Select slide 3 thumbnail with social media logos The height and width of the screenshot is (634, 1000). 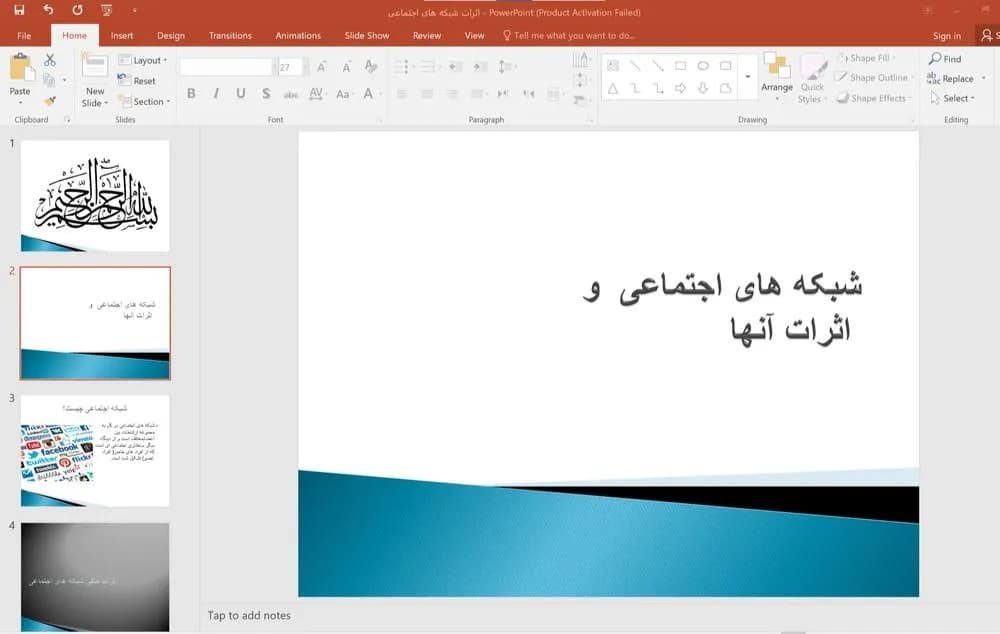(x=95, y=450)
